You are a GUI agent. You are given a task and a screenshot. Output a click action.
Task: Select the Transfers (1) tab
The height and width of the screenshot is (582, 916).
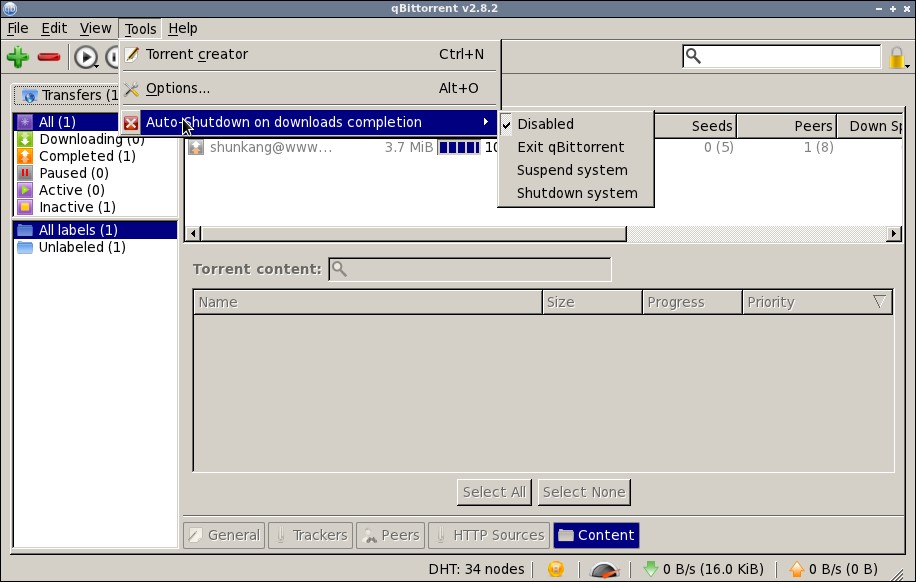coord(67,95)
